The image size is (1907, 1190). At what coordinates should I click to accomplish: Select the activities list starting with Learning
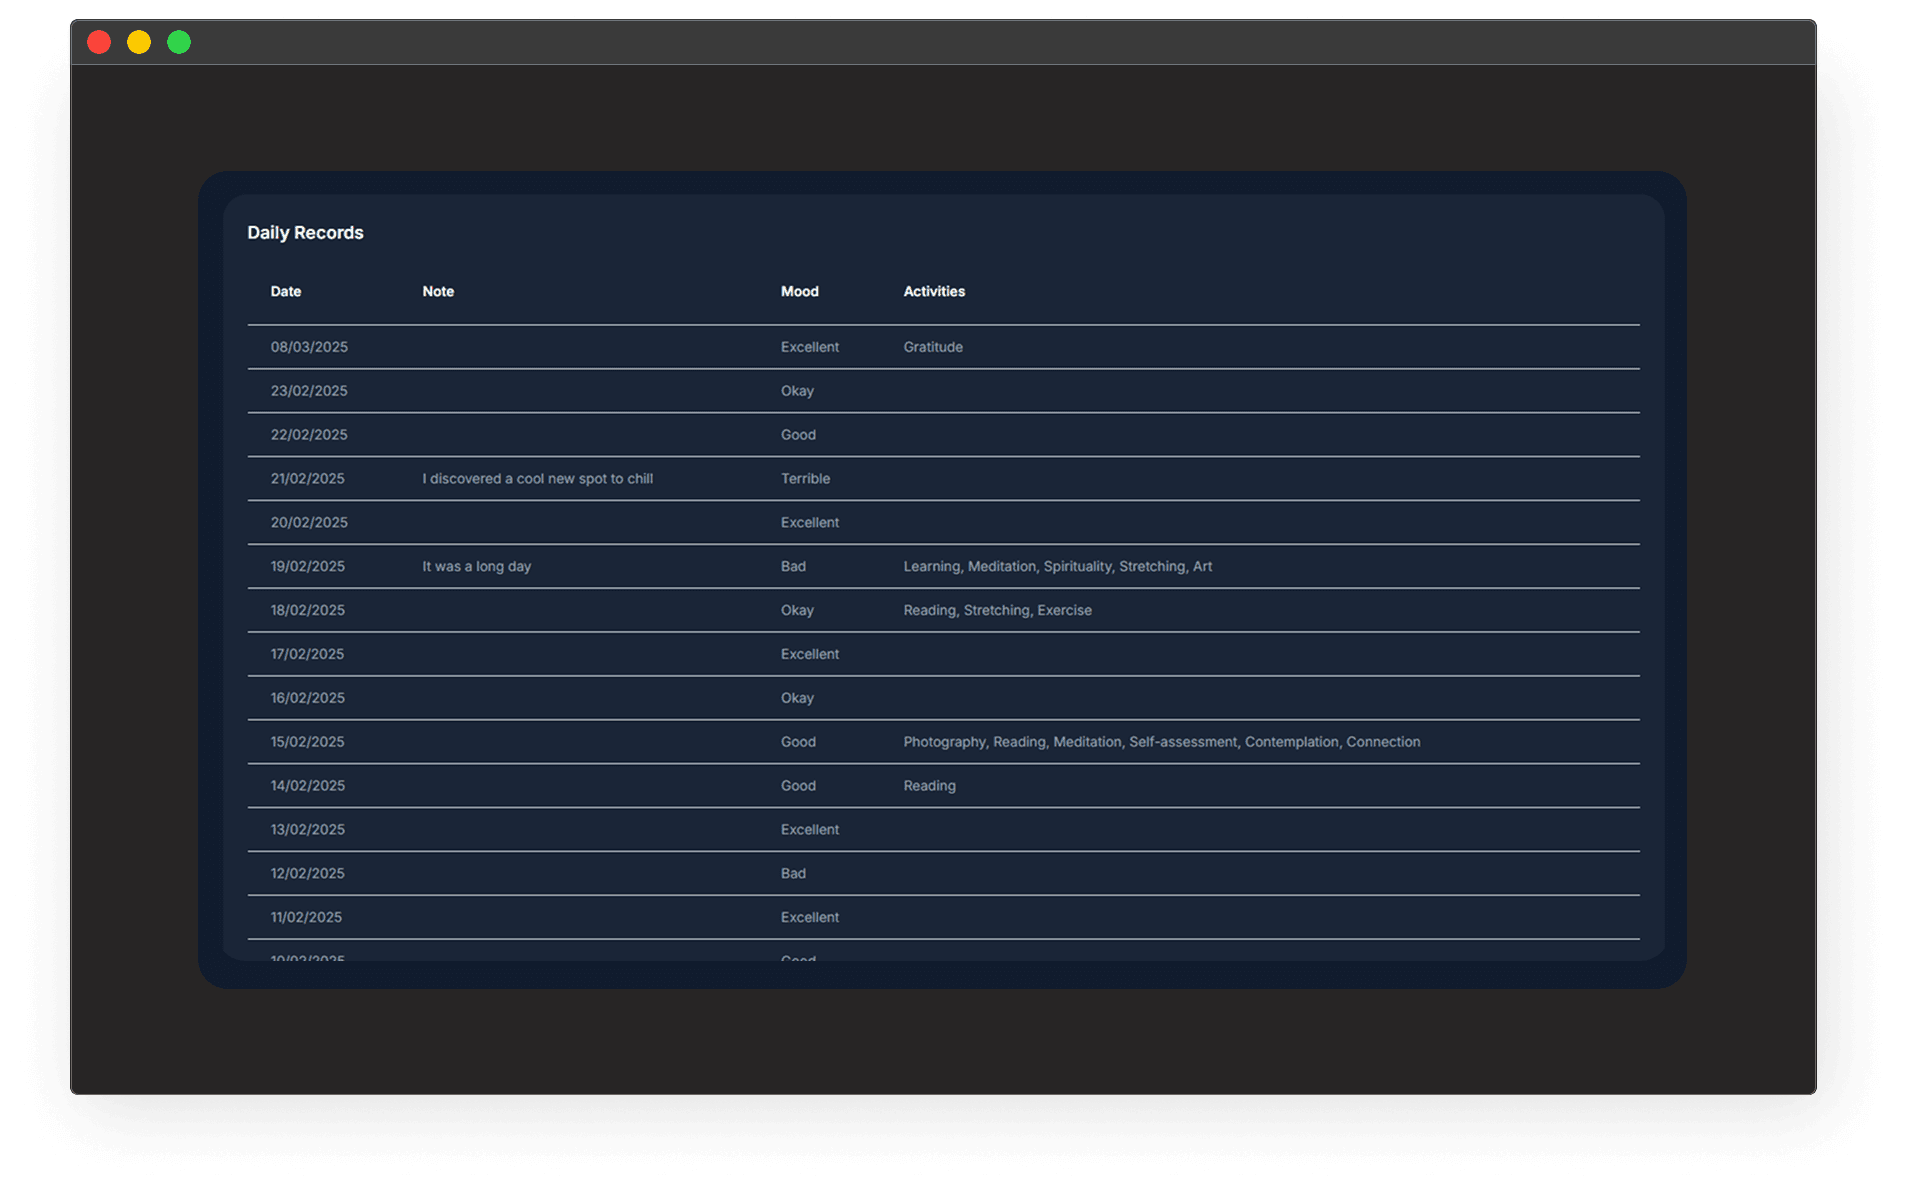1057,566
